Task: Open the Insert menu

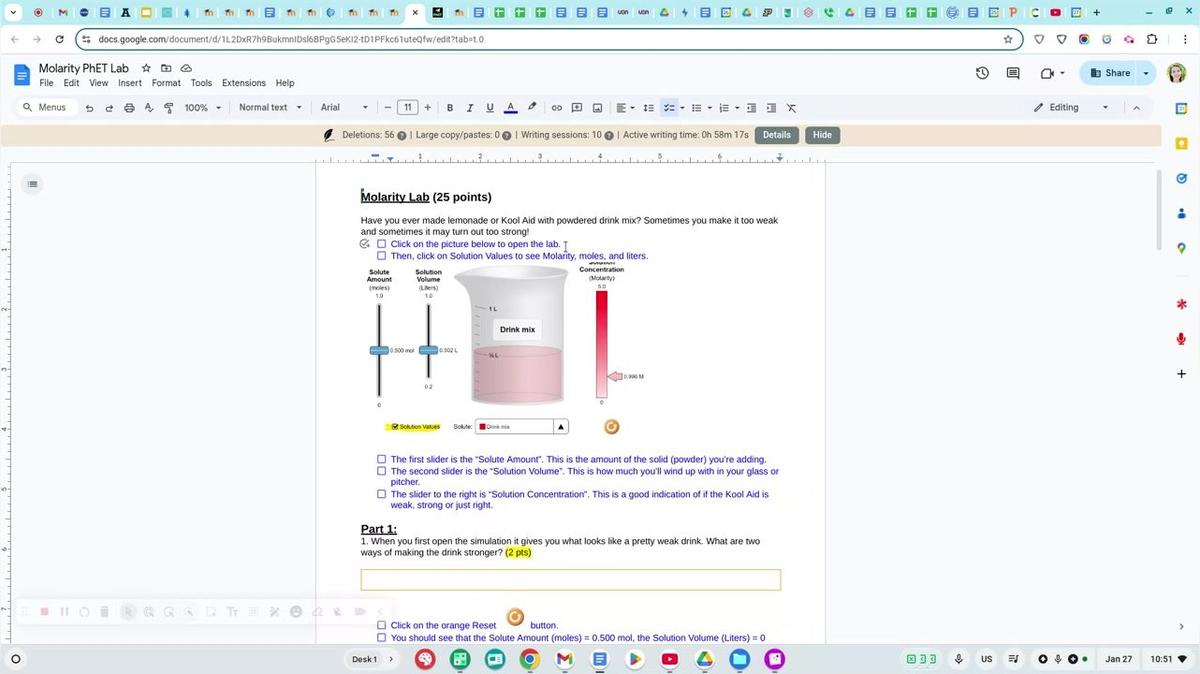Action: click(x=130, y=83)
